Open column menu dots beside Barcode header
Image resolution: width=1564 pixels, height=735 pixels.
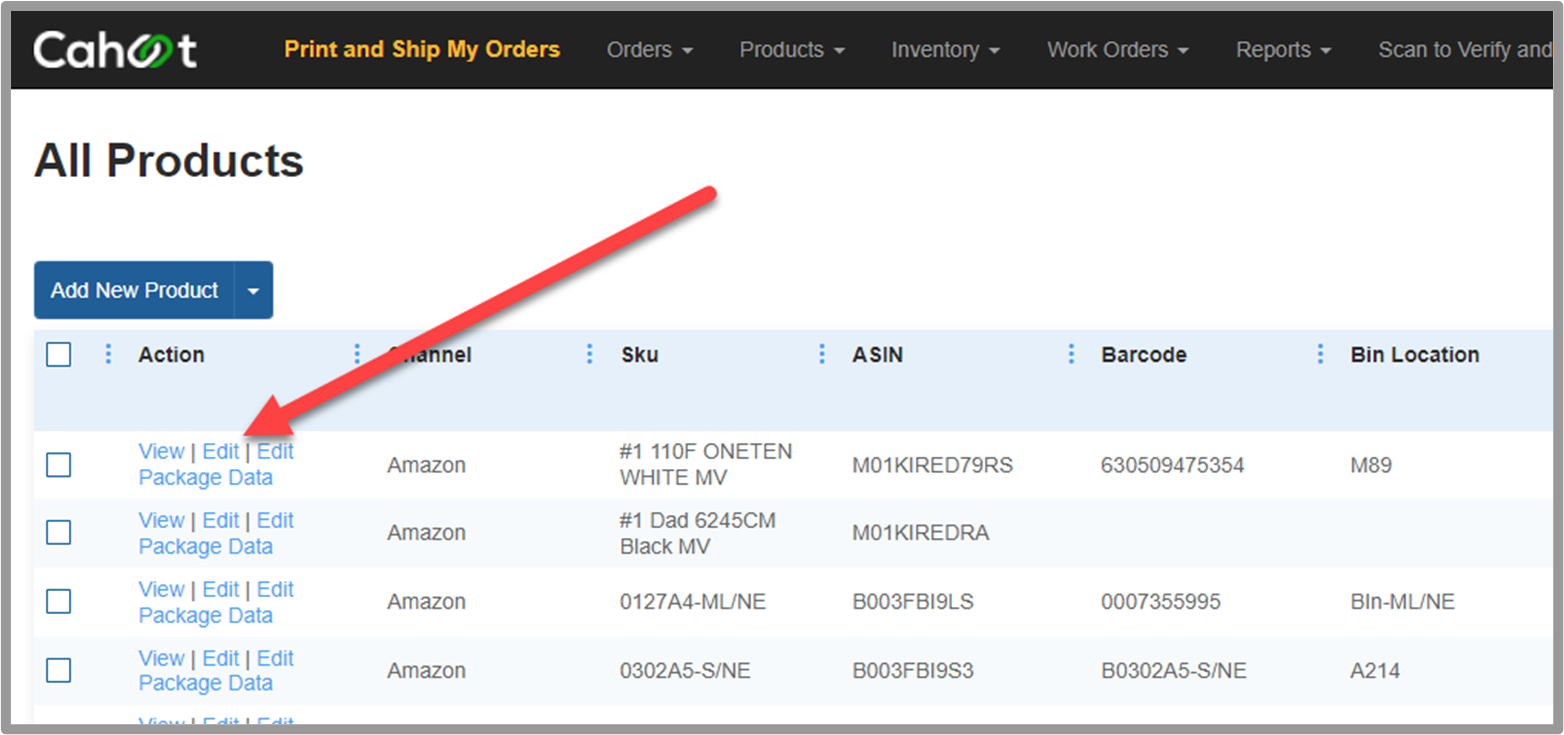coord(1320,354)
